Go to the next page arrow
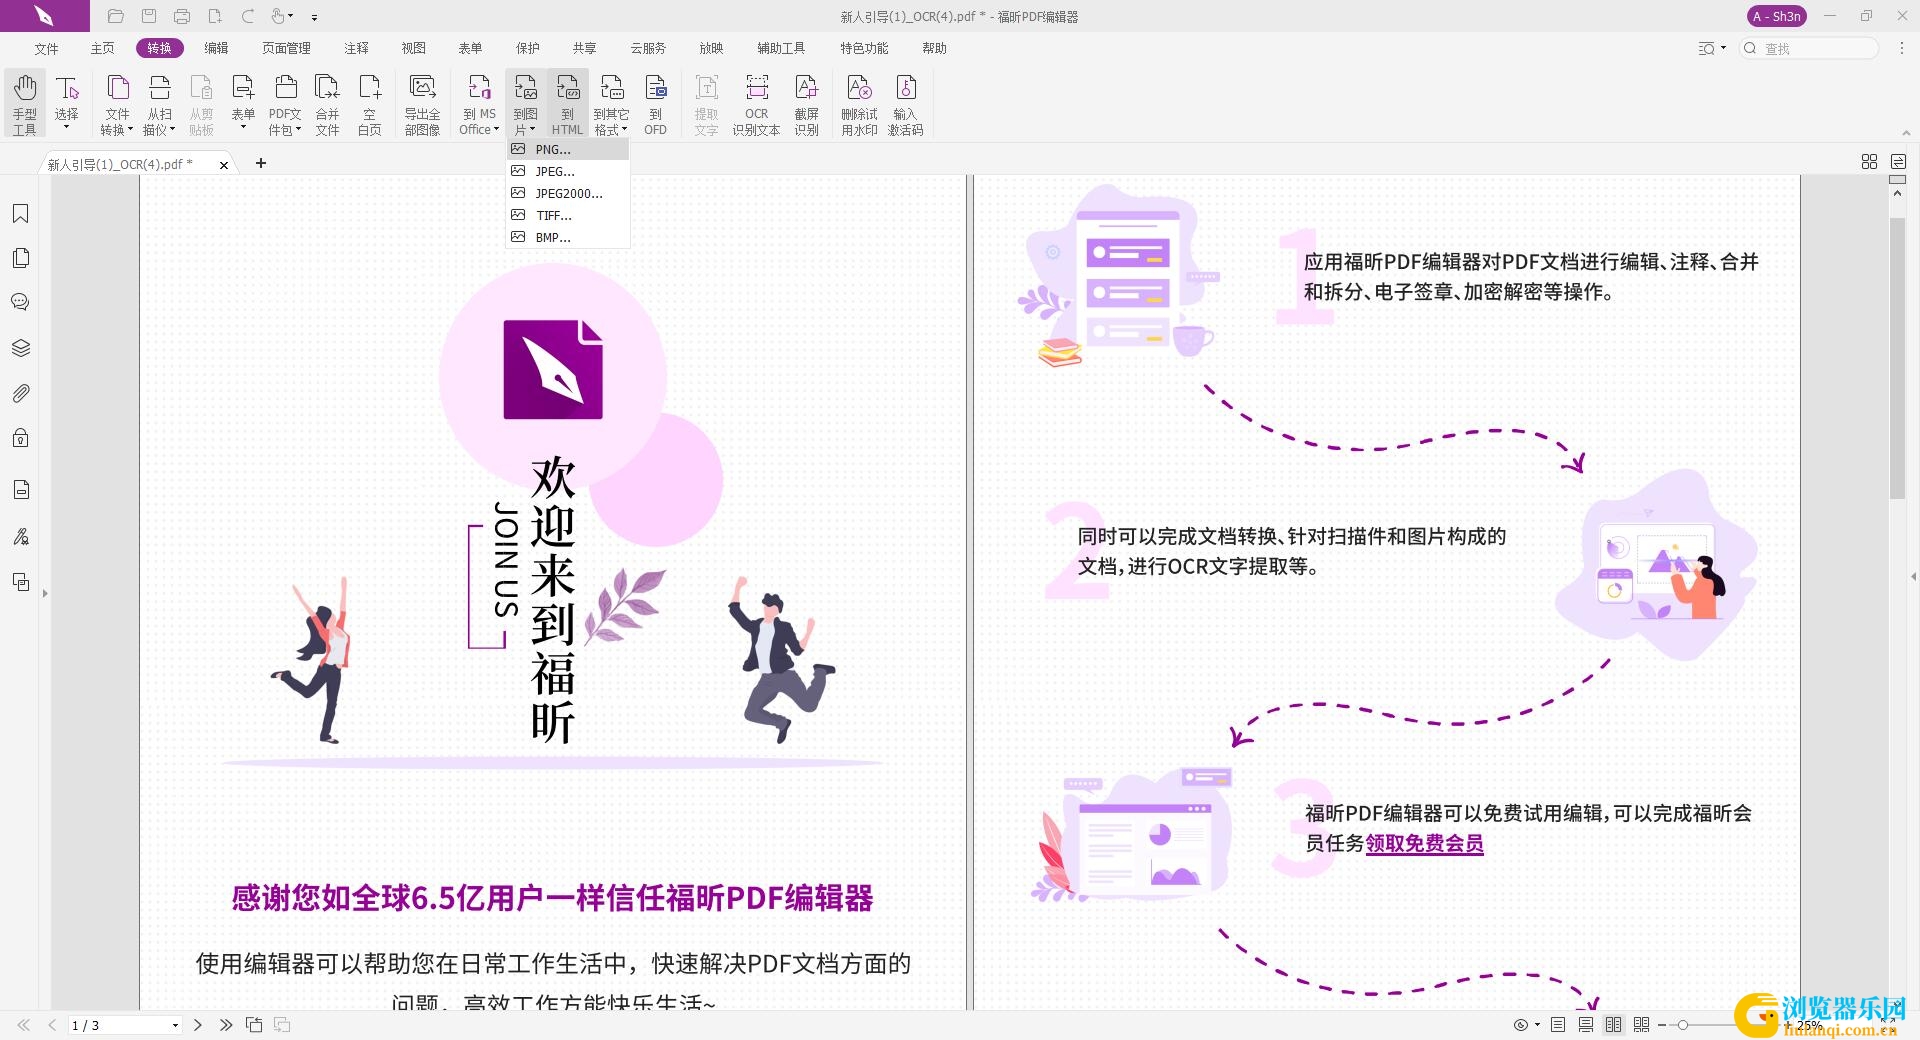The height and width of the screenshot is (1040, 1920). 198,1025
